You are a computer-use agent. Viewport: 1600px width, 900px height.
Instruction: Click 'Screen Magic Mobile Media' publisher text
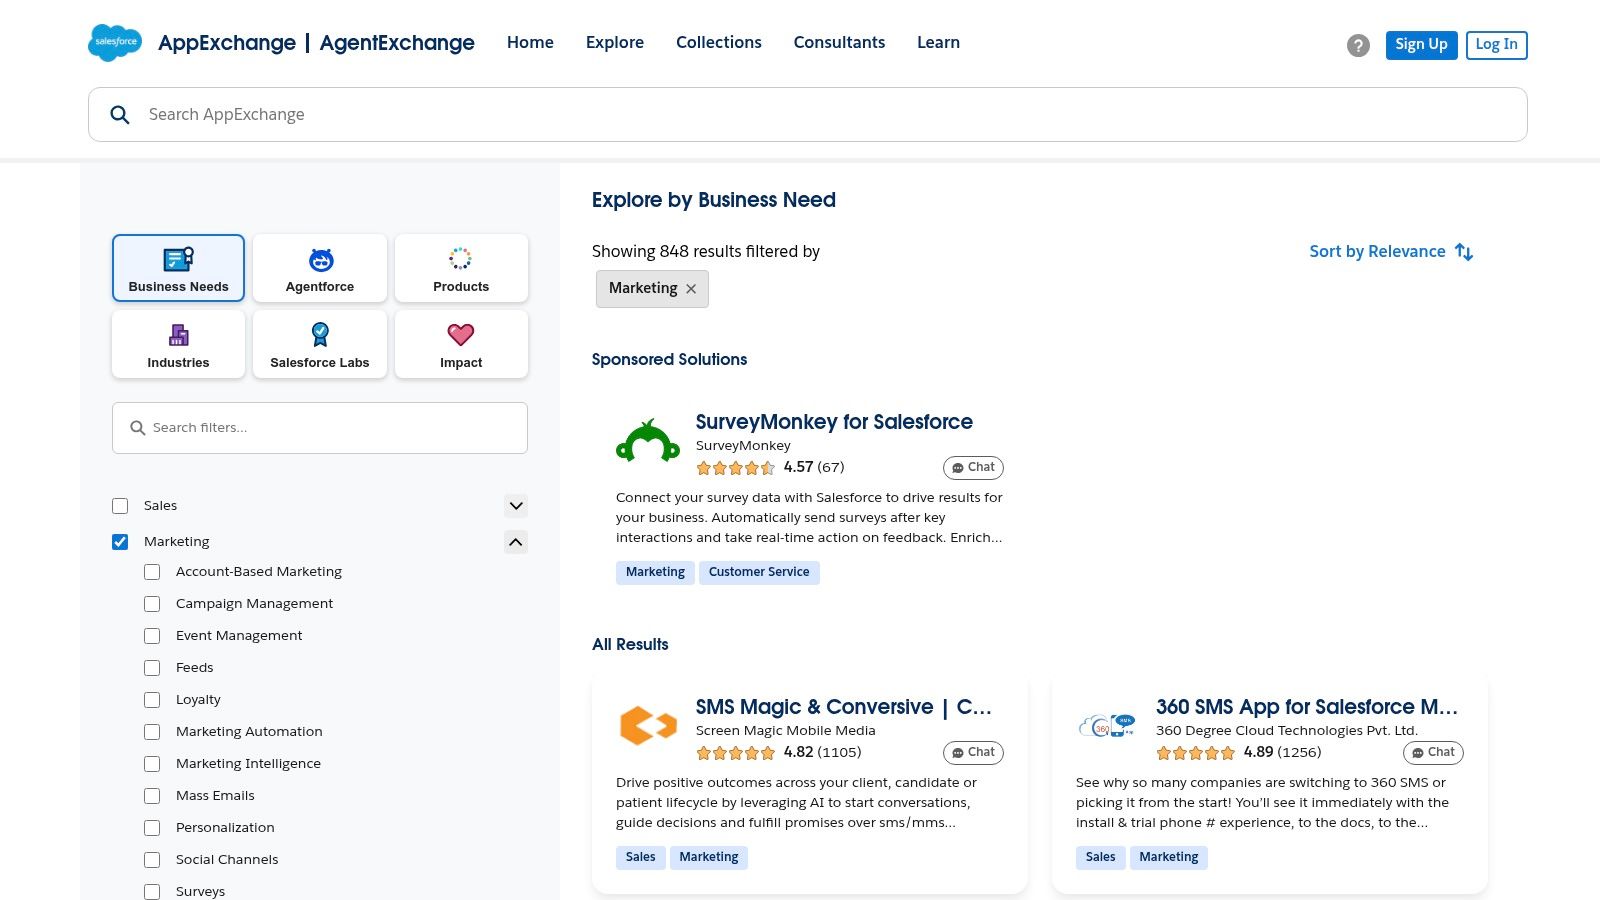coord(786,731)
